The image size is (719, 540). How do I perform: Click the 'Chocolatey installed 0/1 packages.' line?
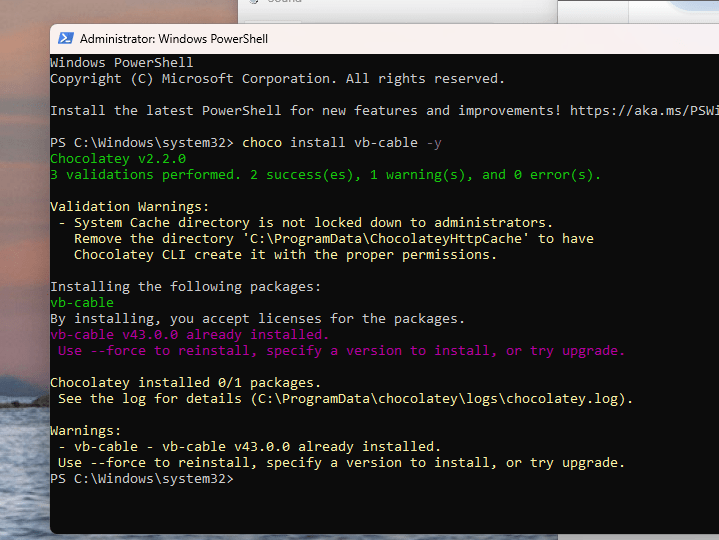point(185,383)
